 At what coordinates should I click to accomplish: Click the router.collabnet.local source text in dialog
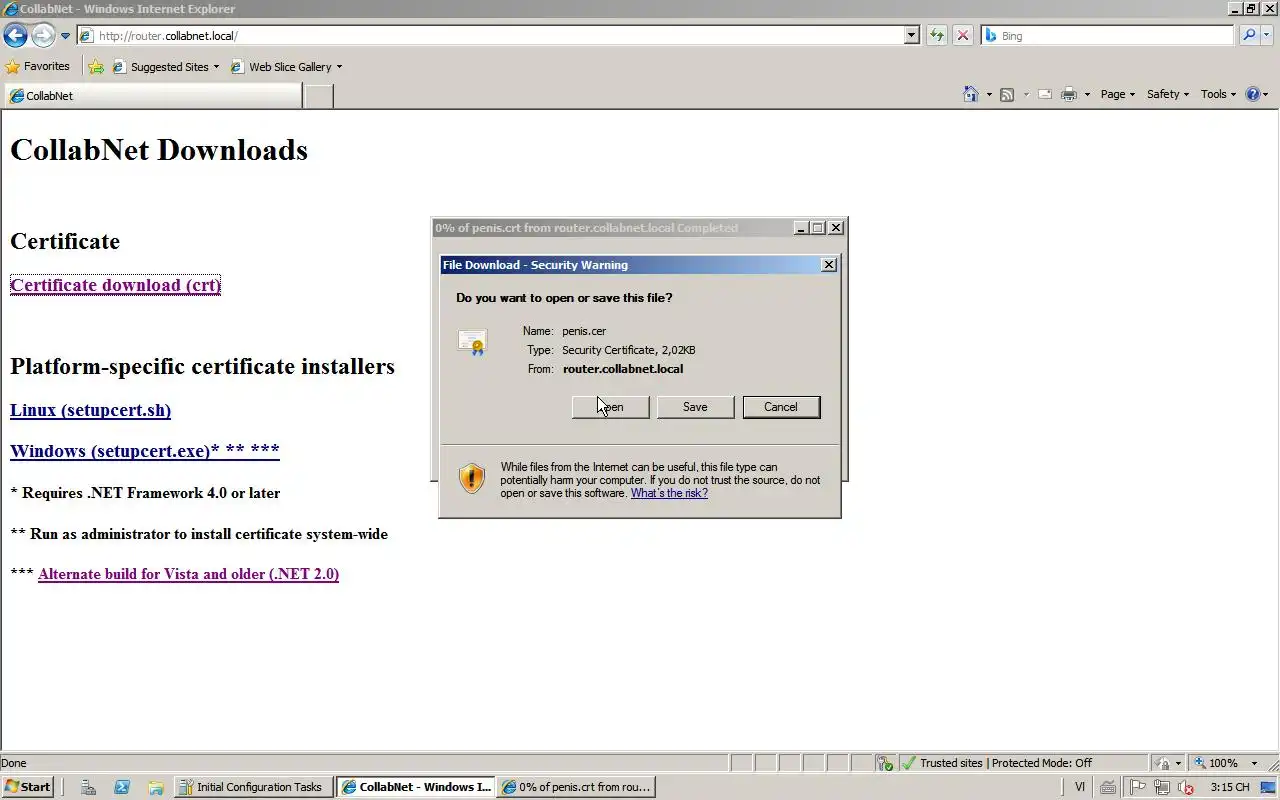pyautogui.click(x=623, y=369)
